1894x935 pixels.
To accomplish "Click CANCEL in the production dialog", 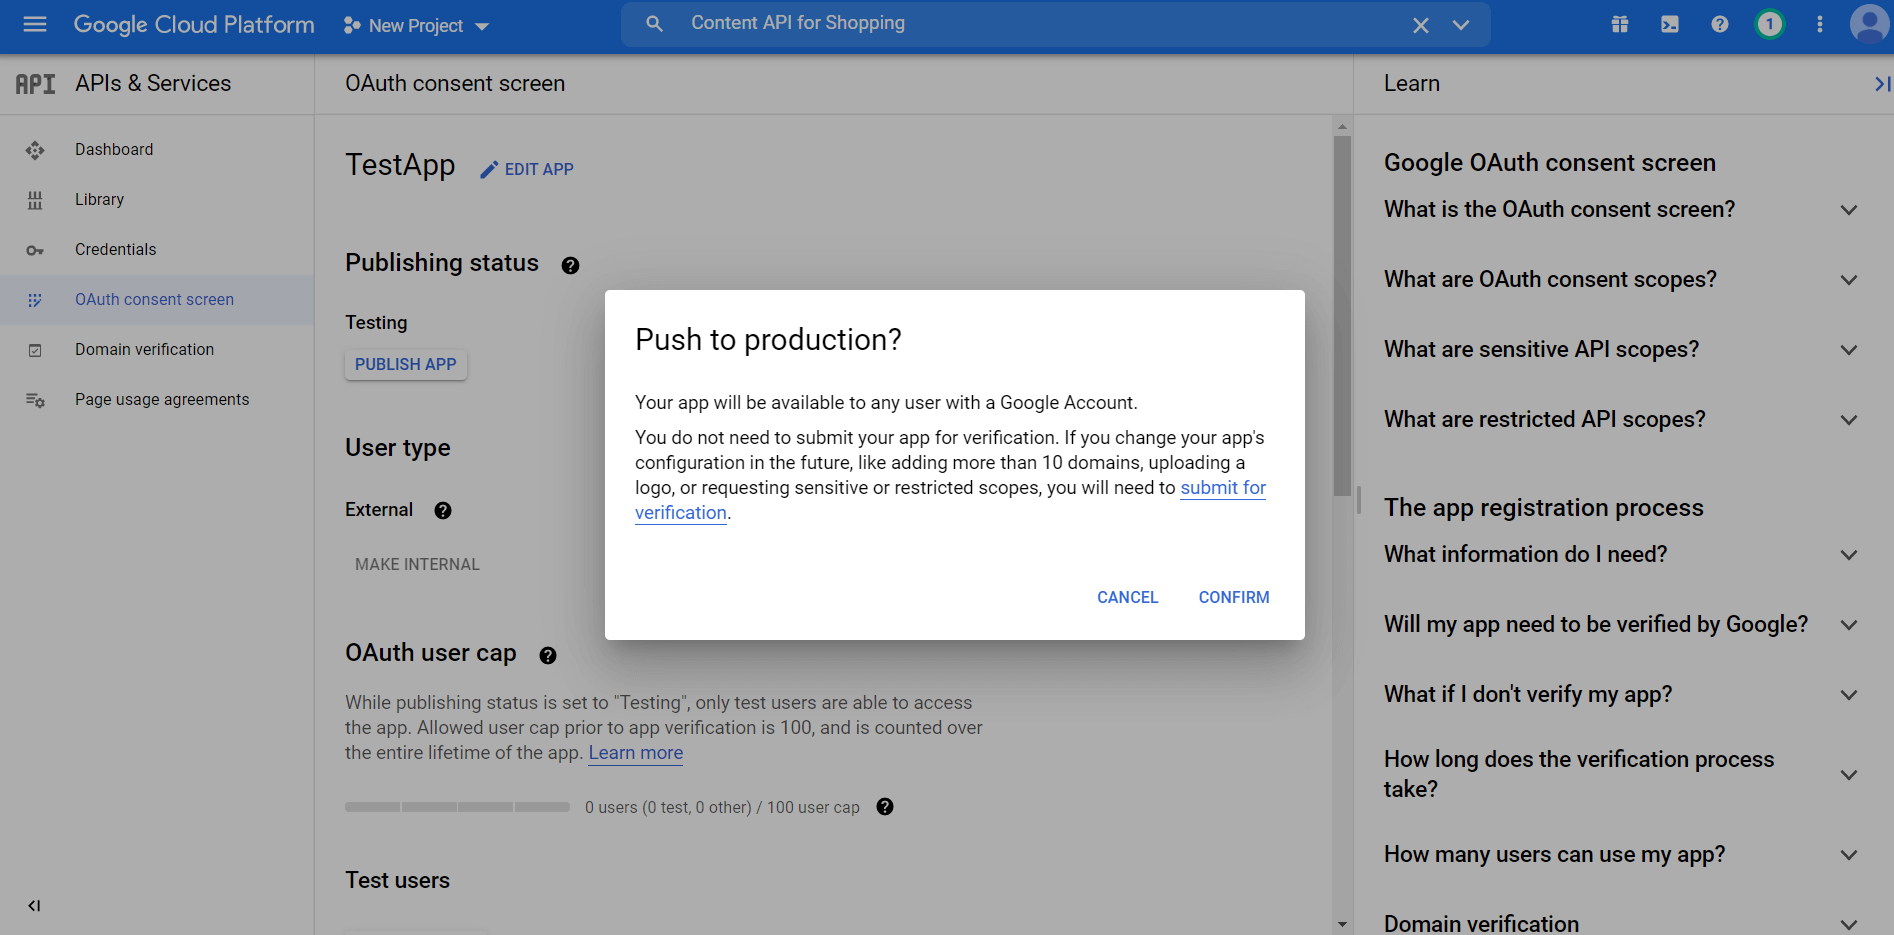I will pyautogui.click(x=1128, y=597).
